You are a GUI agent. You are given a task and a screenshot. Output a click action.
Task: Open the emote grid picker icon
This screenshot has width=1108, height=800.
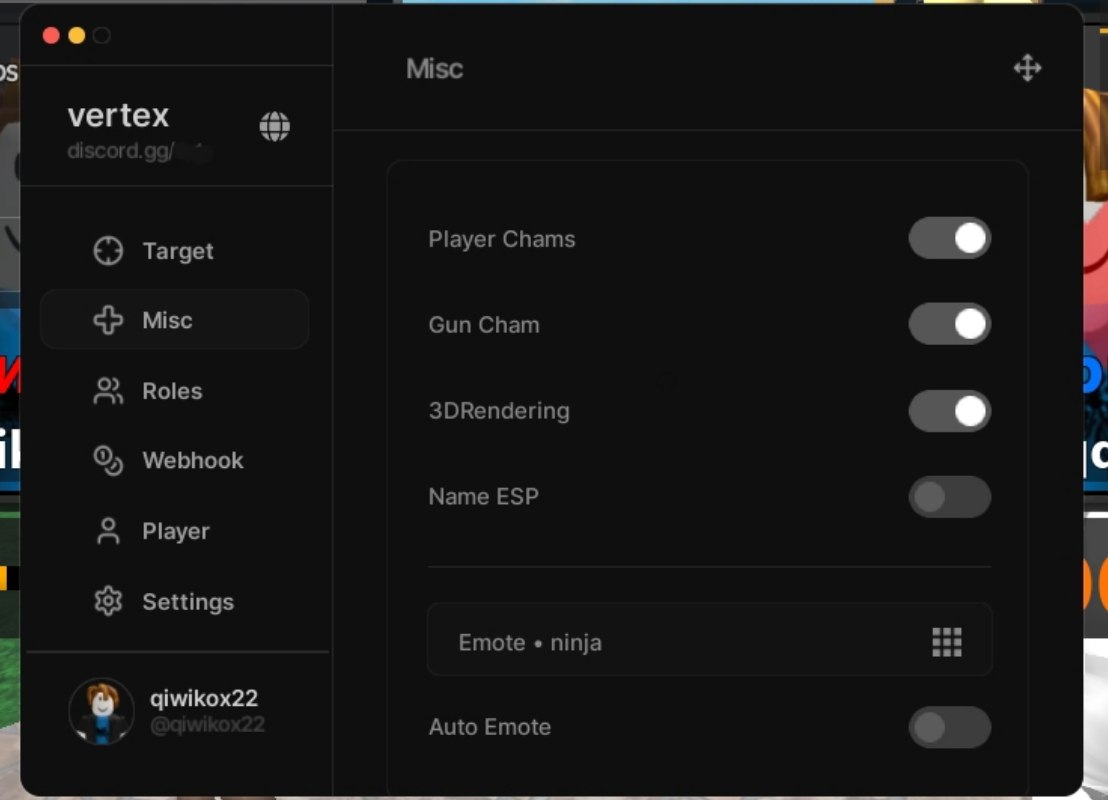click(x=947, y=642)
